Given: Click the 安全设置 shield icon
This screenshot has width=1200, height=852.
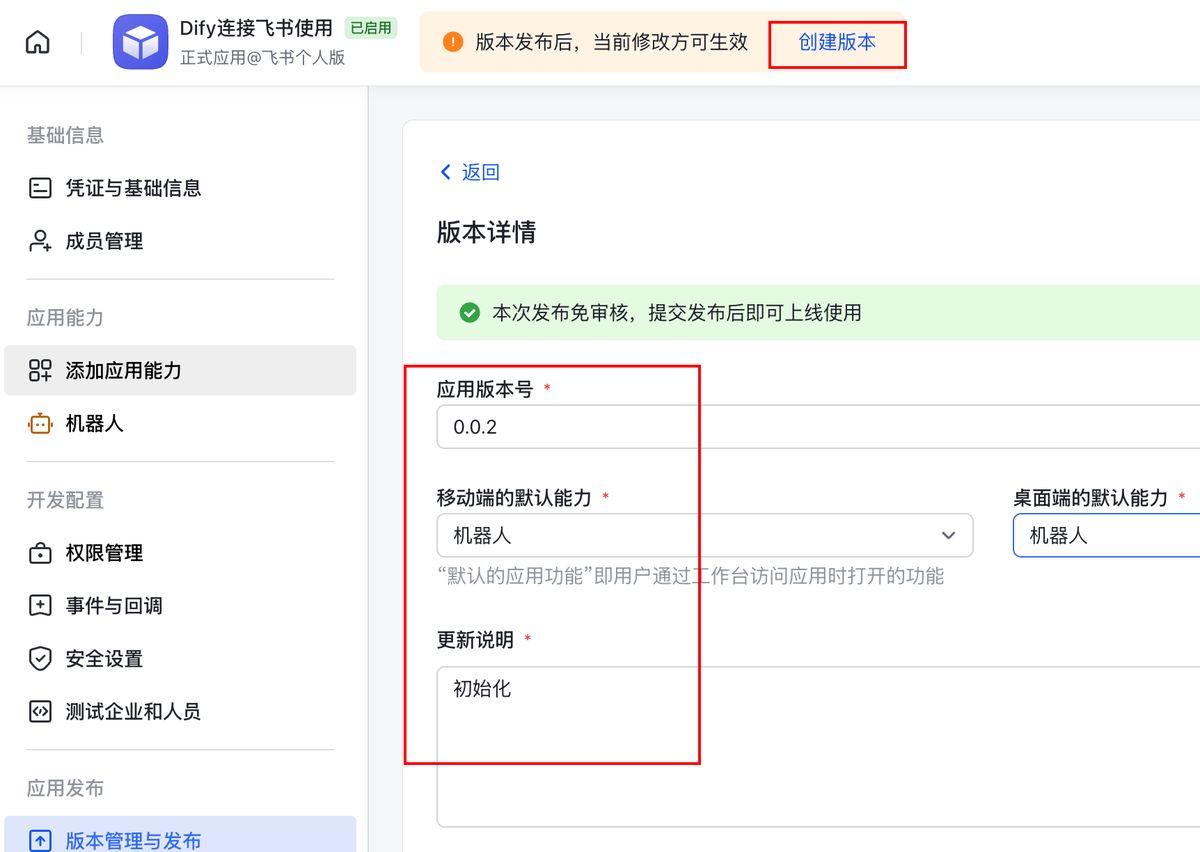Looking at the screenshot, I should click(40, 659).
